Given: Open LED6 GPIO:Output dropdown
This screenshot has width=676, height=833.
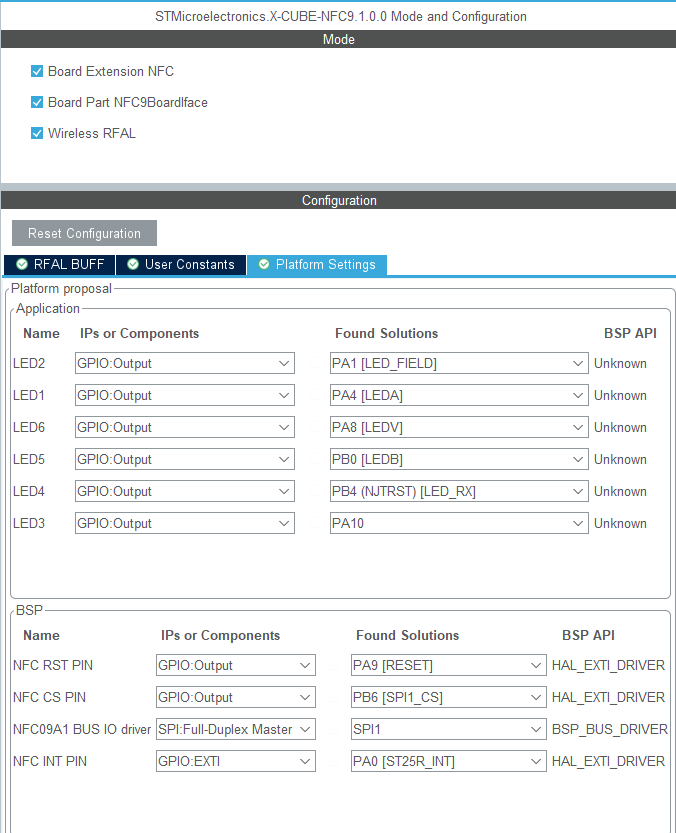Looking at the screenshot, I should point(184,427).
